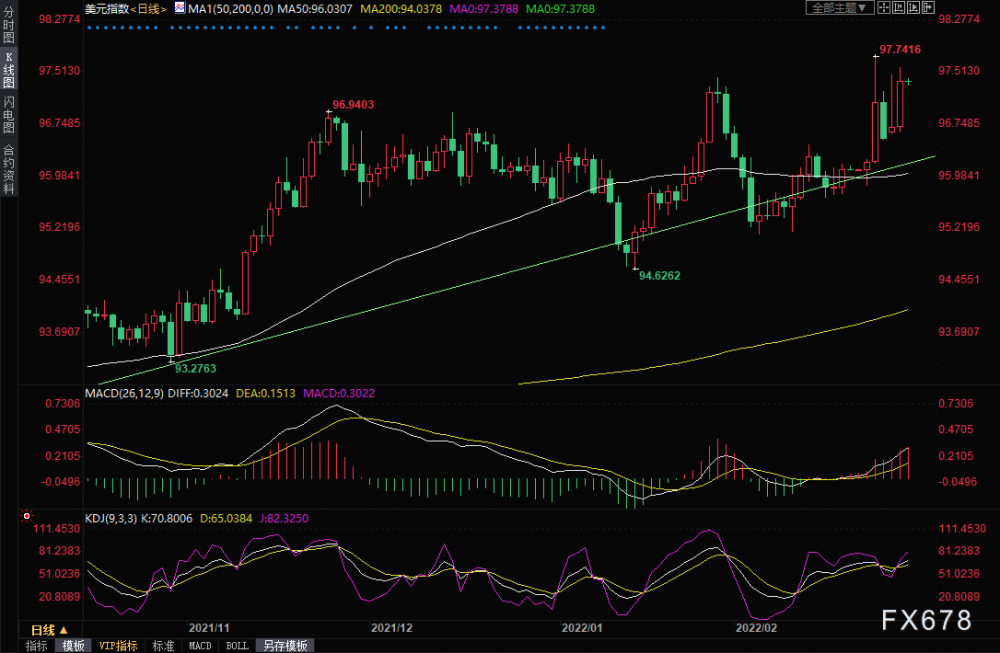This screenshot has height=653, width=1000.
Task: Click the 94.6262 low price label
Action: point(659,275)
